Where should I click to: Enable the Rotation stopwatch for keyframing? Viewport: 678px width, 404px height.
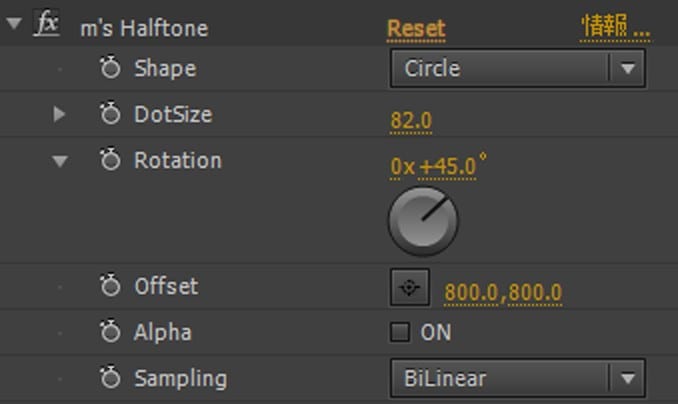(110, 161)
